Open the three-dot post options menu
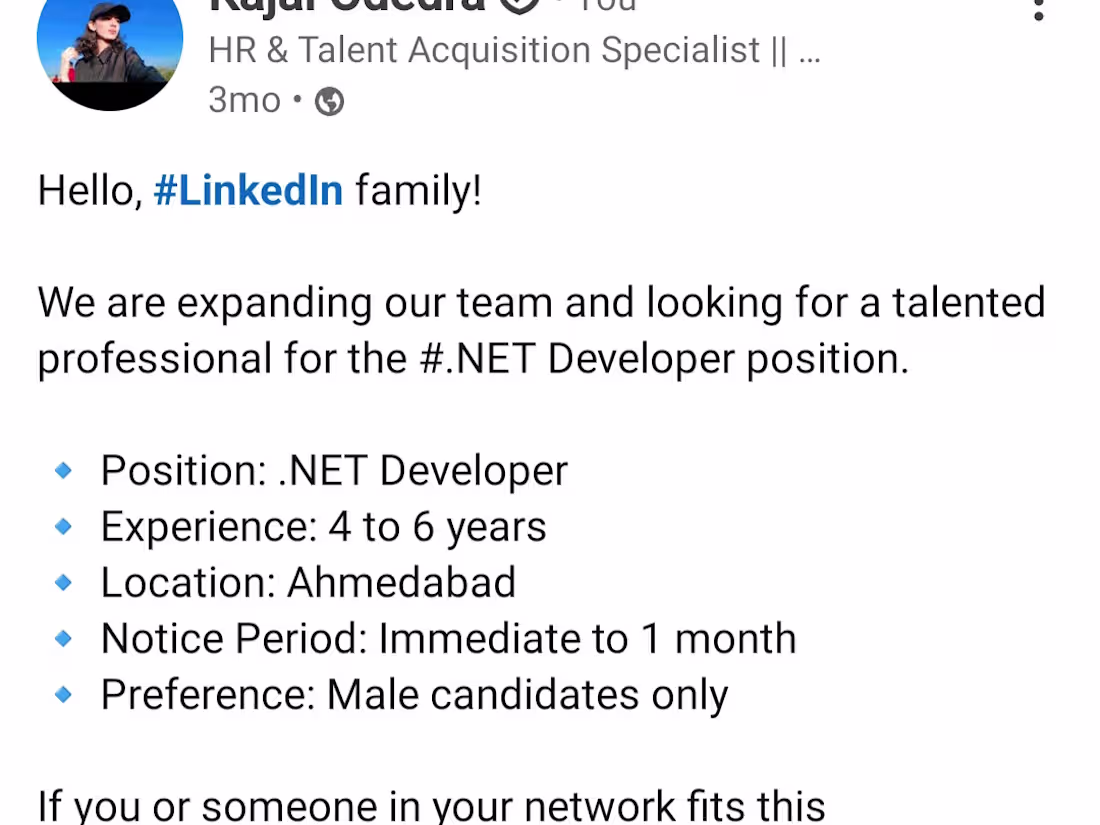1100x825 pixels. (x=1039, y=8)
